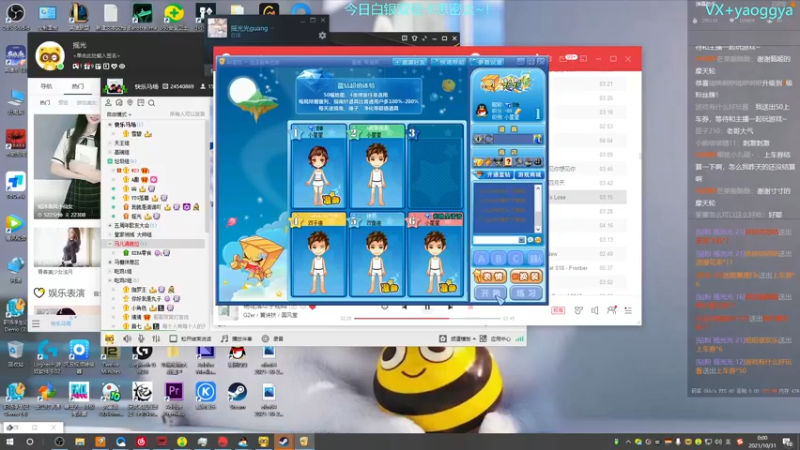Click 邀请好友 at game window top
Viewport: 800px width, 450px height.
point(410,62)
